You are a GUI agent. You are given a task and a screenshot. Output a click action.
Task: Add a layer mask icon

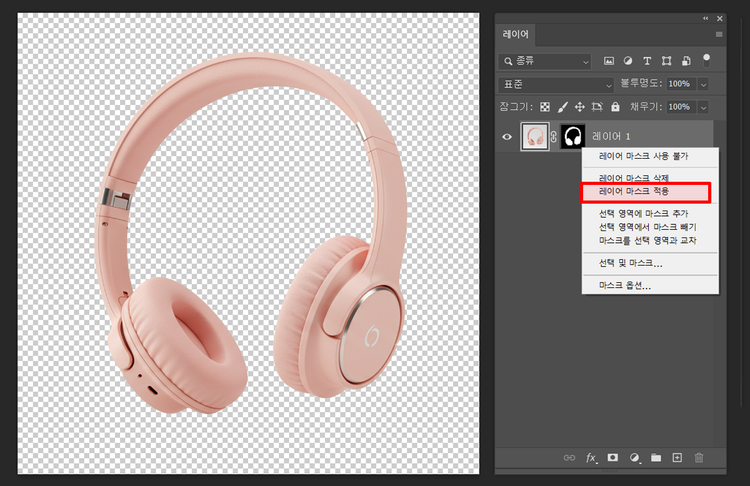click(x=613, y=457)
